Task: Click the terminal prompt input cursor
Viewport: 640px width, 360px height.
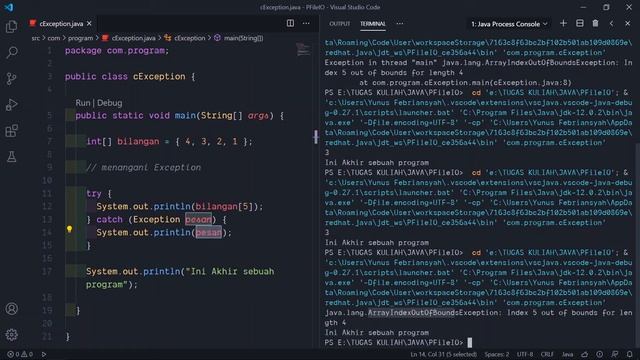Action: point(470,342)
